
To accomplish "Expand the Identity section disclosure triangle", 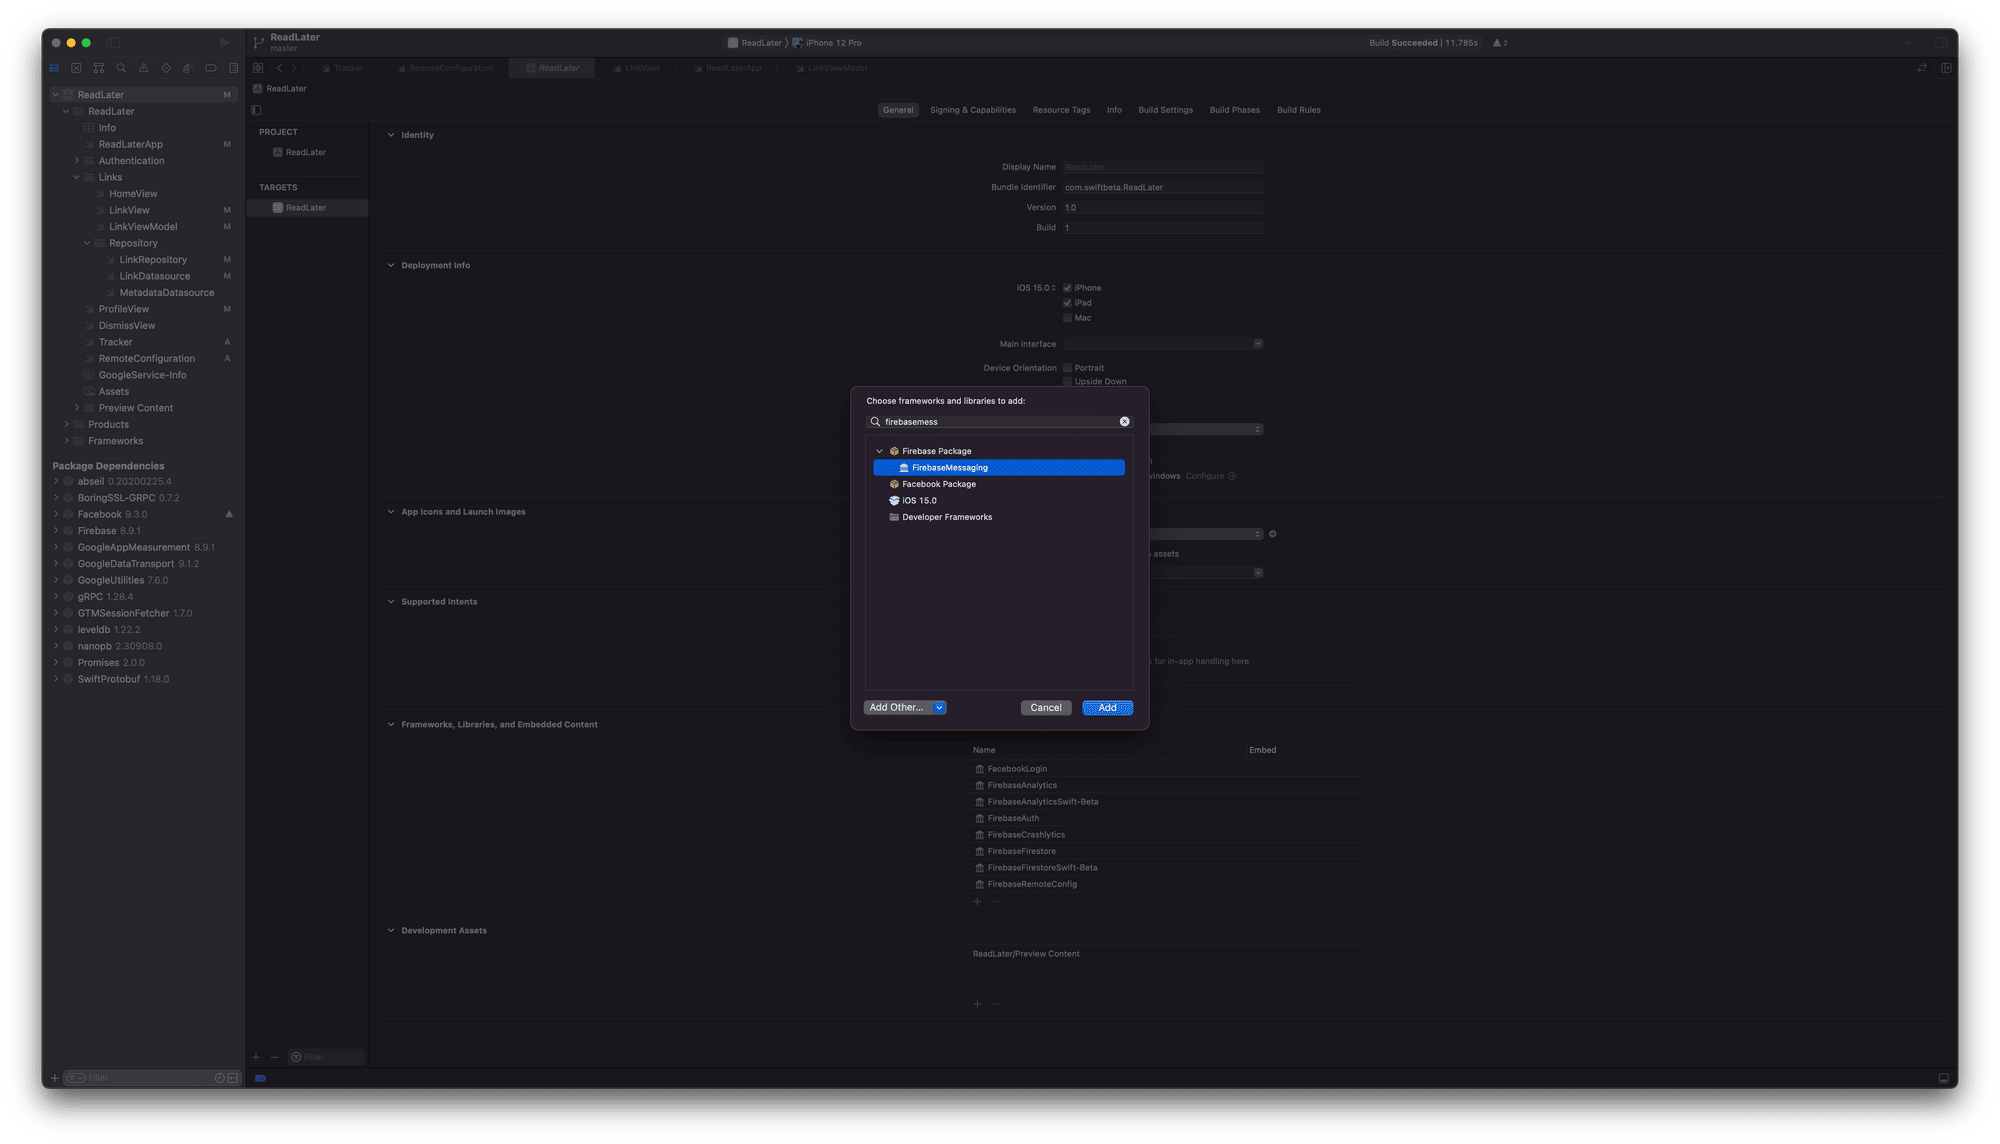I will click(390, 133).
